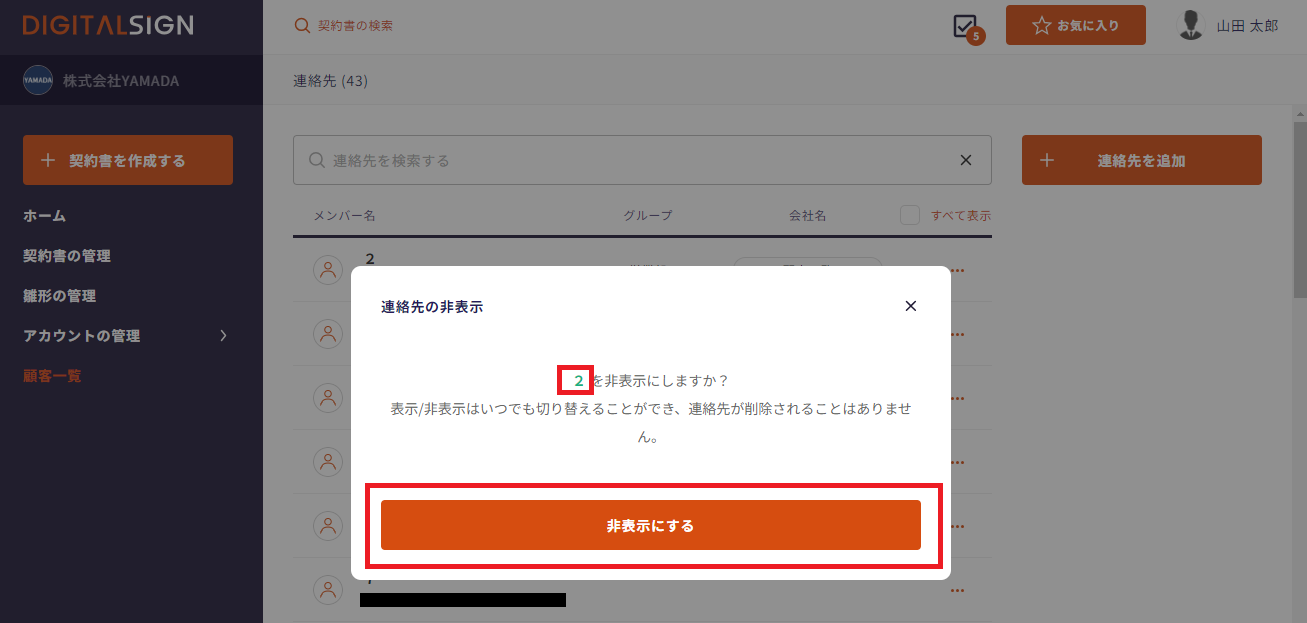The image size is (1307, 623).
Task: Toggle the すべて表示 checkbox
Action: point(909,215)
